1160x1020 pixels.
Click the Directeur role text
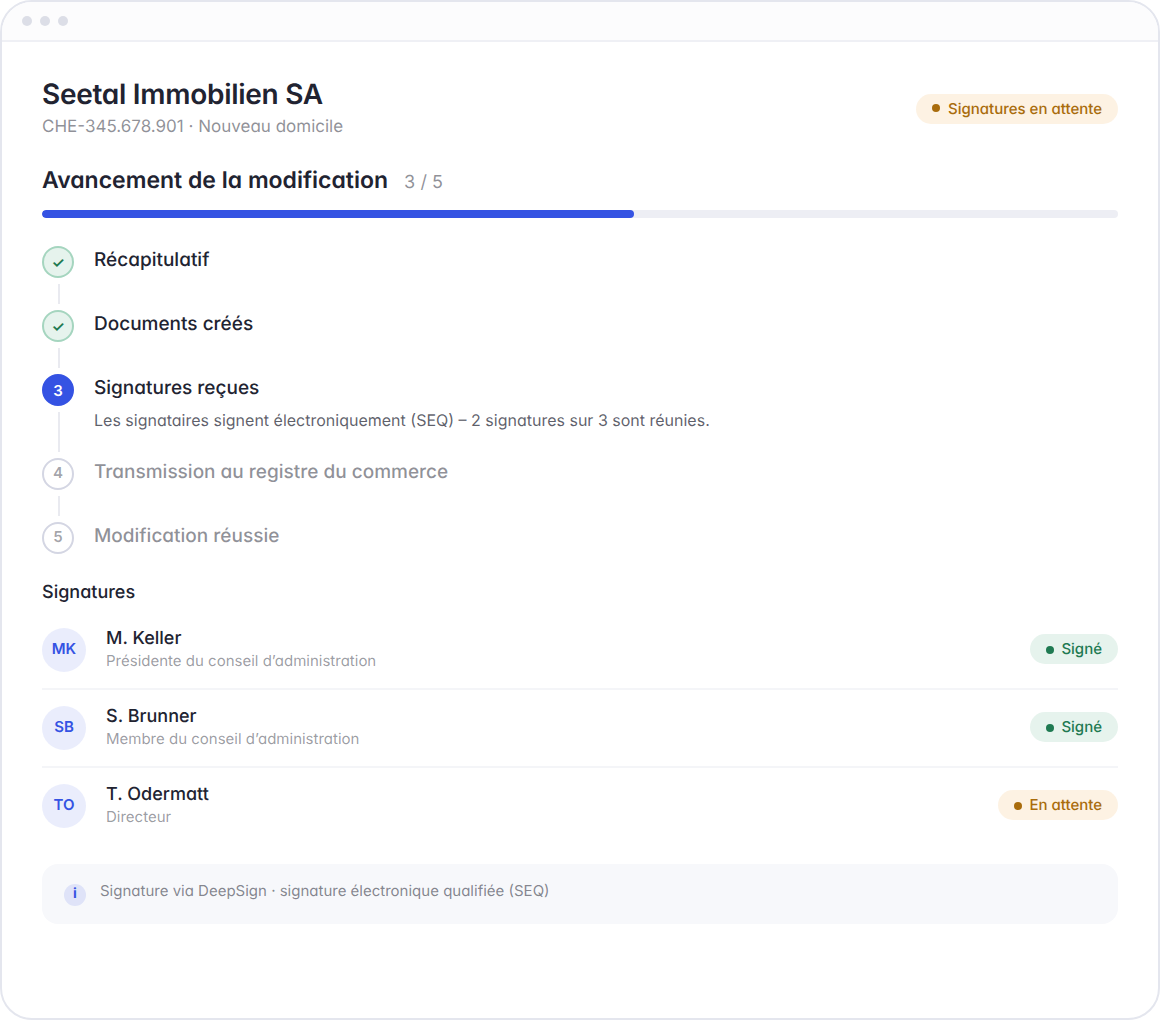pos(138,817)
